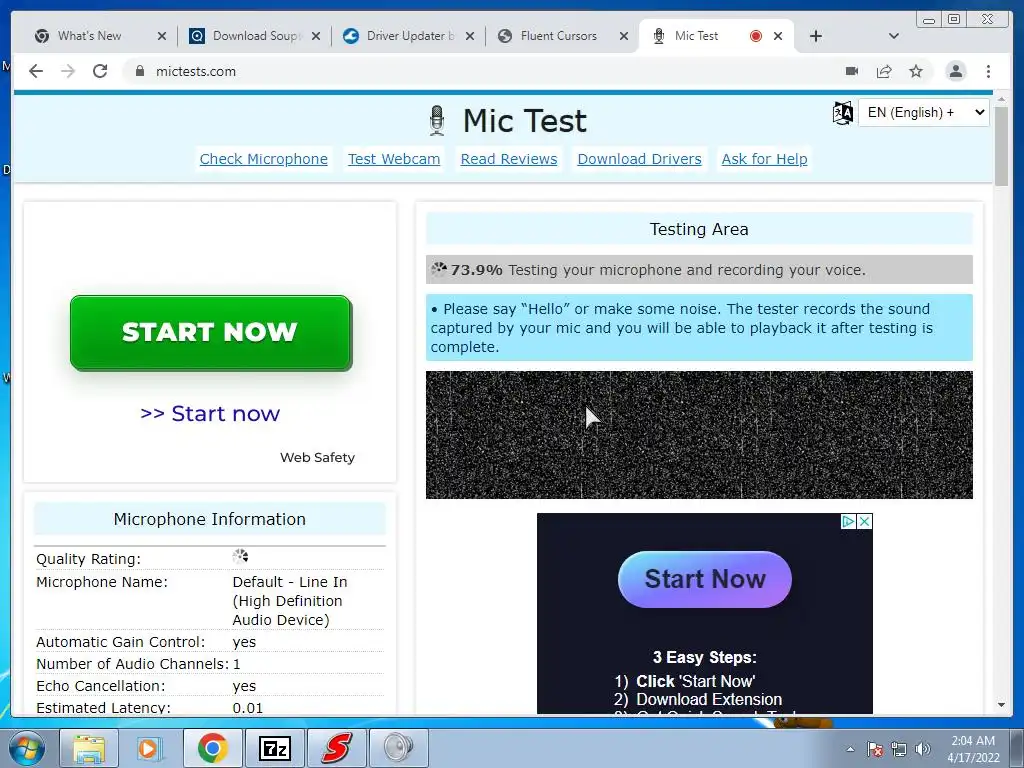Screen dimensions: 1024x768
Task: Open Windows Media Player from taskbar
Action: tap(150, 748)
